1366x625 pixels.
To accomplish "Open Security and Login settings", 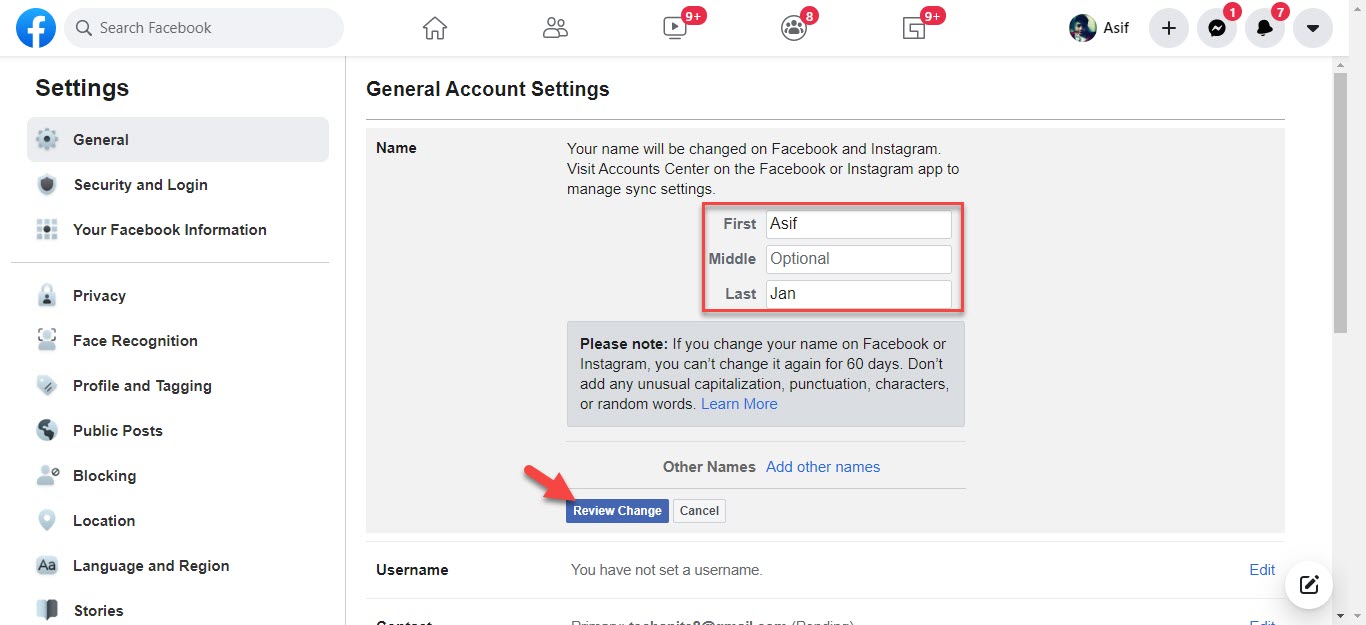I will click(x=140, y=185).
